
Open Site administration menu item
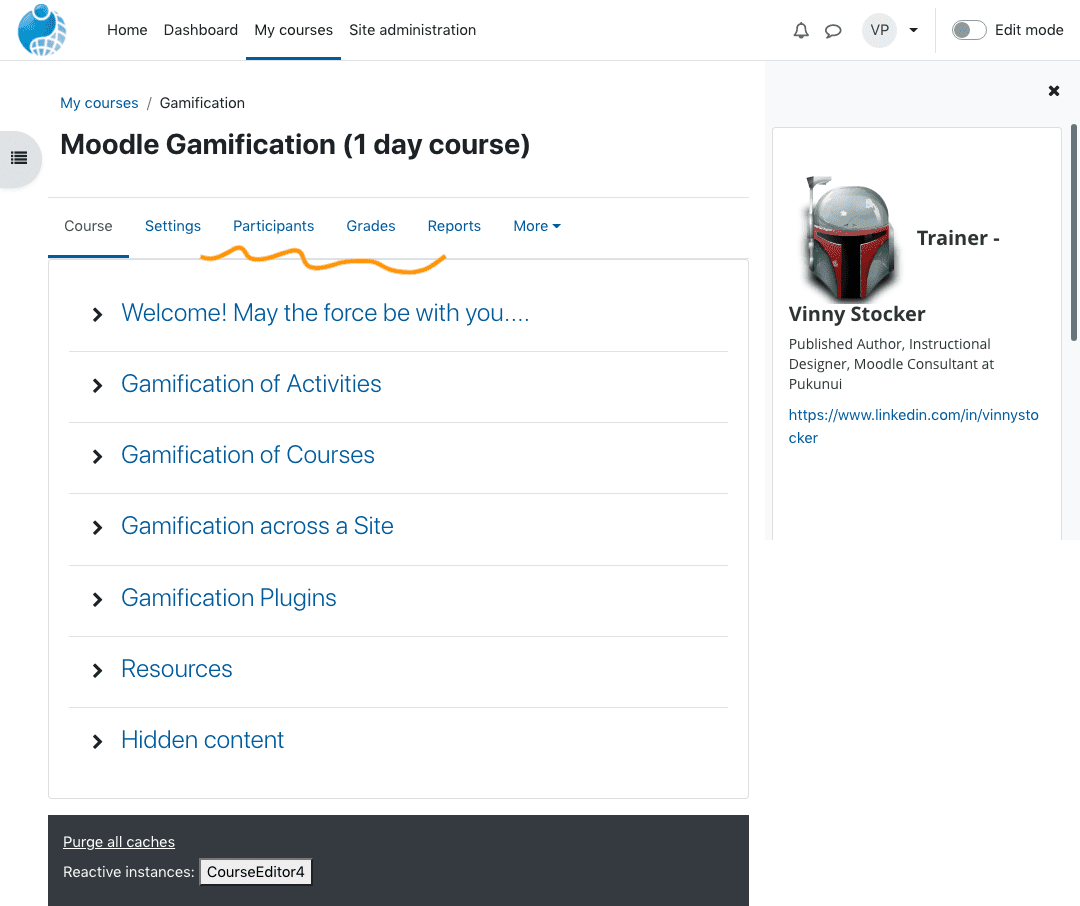pyautogui.click(x=412, y=30)
